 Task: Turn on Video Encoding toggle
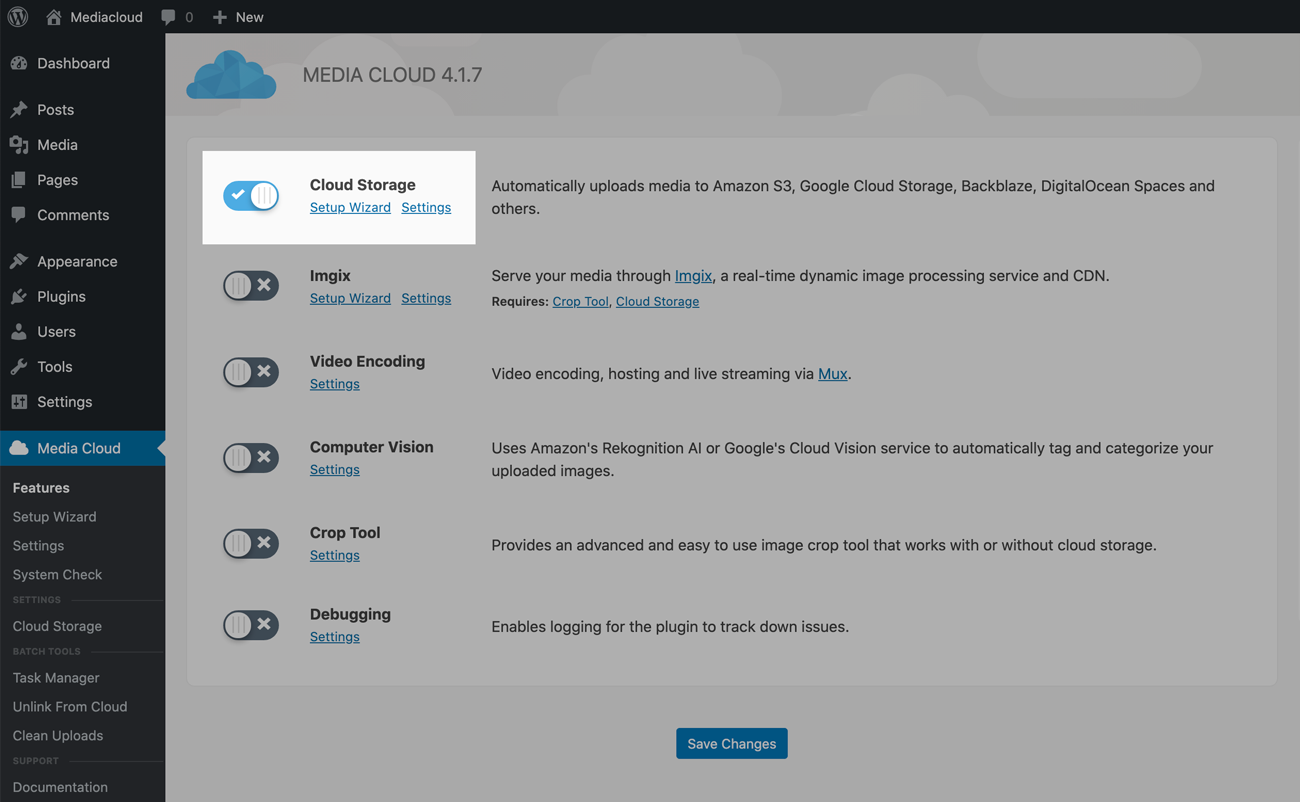(x=251, y=372)
